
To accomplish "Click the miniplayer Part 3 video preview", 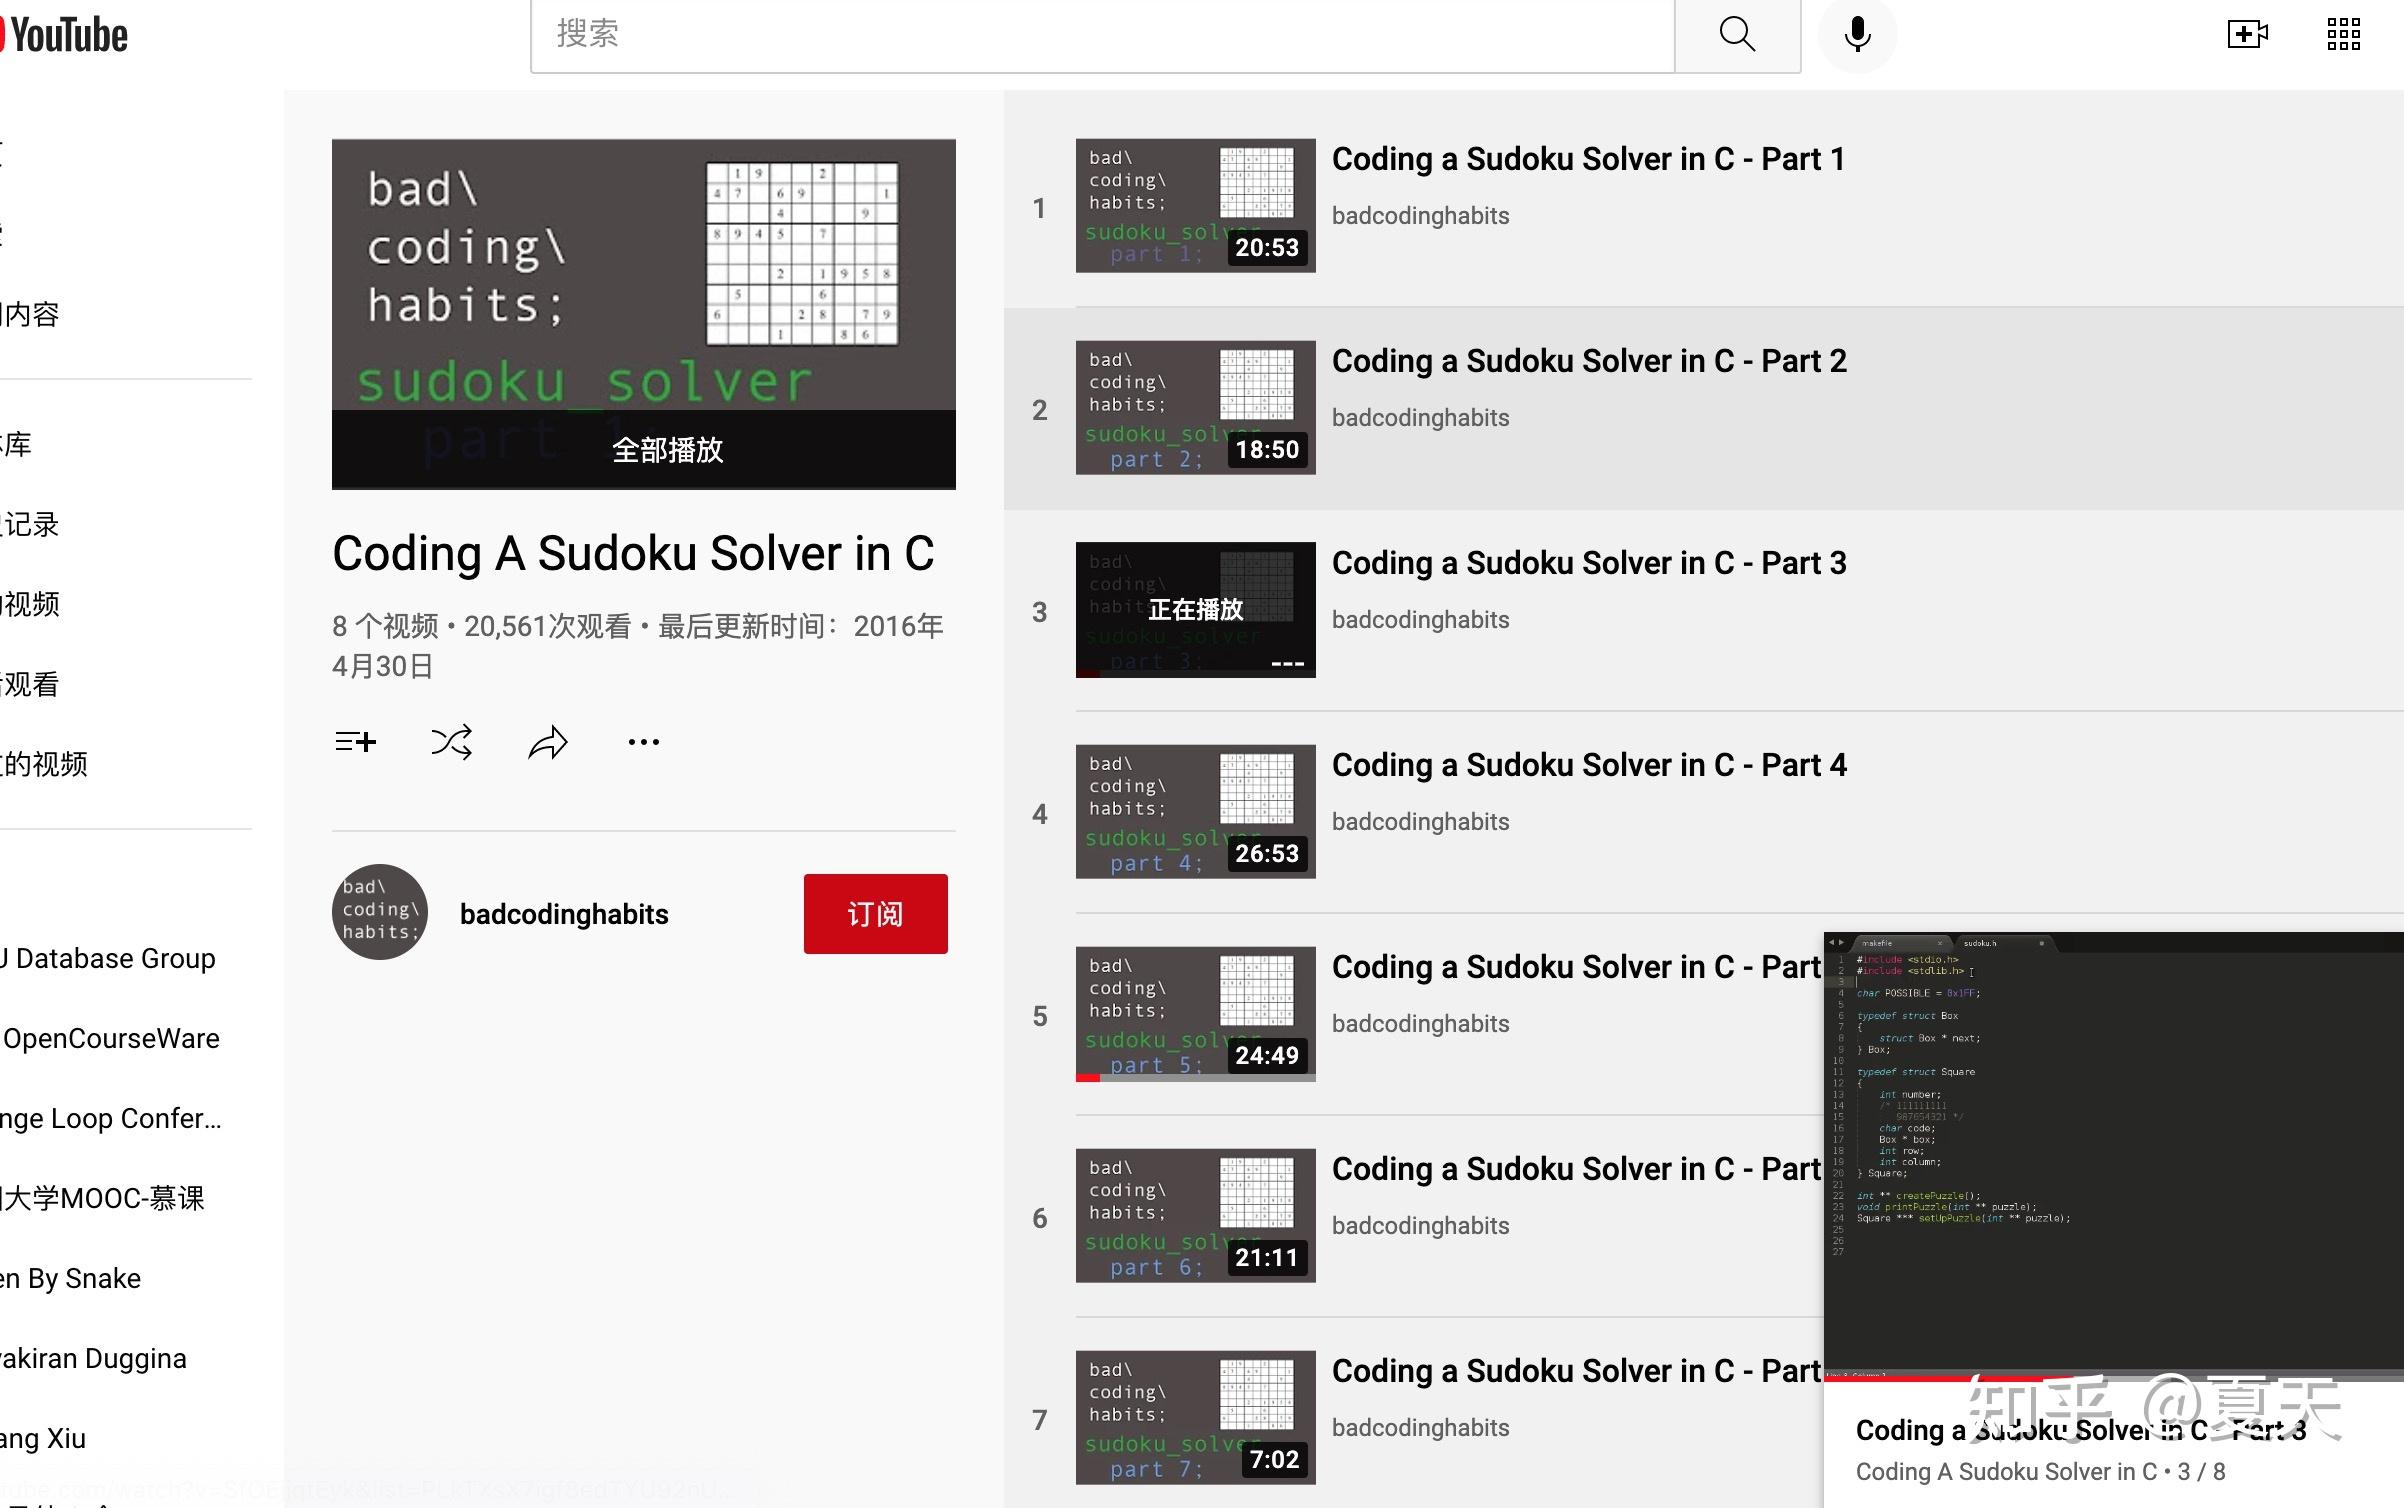I will pos(2112,1150).
